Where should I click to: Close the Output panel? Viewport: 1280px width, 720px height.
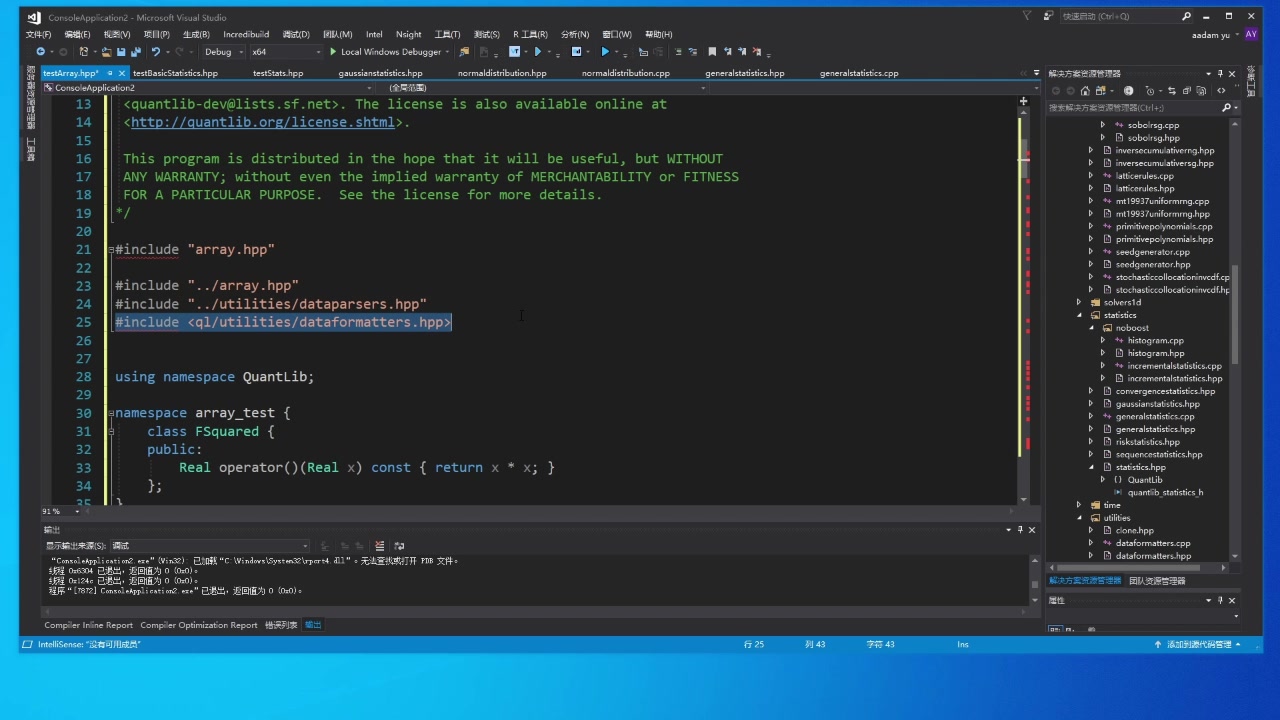tap(1032, 530)
